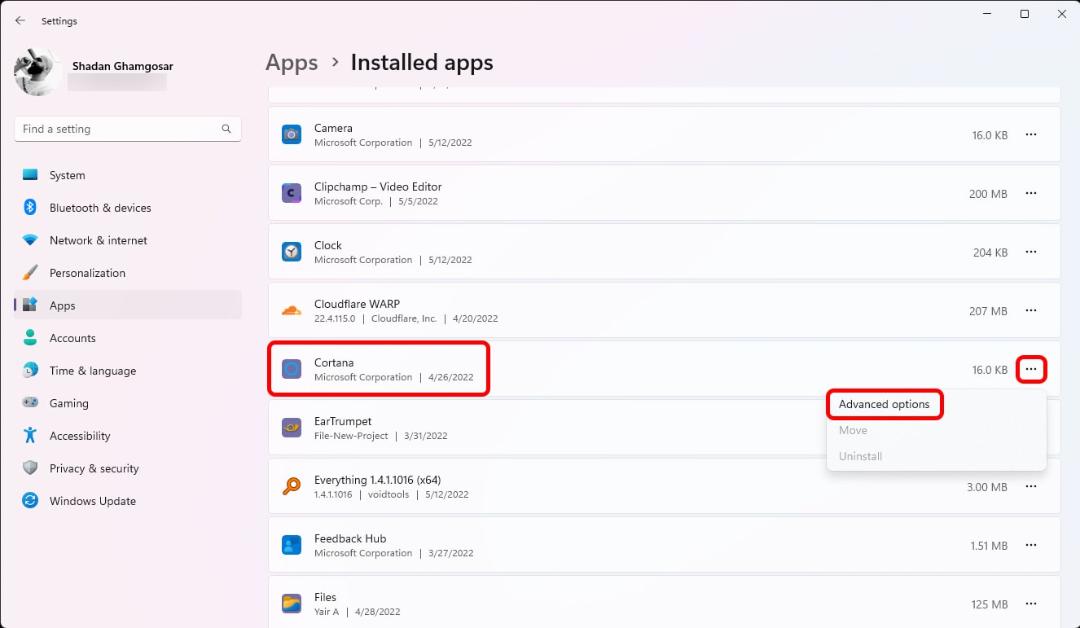This screenshot has width=1080, height=628.
Task: Open Accounts label in sidebar
Action: click(x=72, y=338)
